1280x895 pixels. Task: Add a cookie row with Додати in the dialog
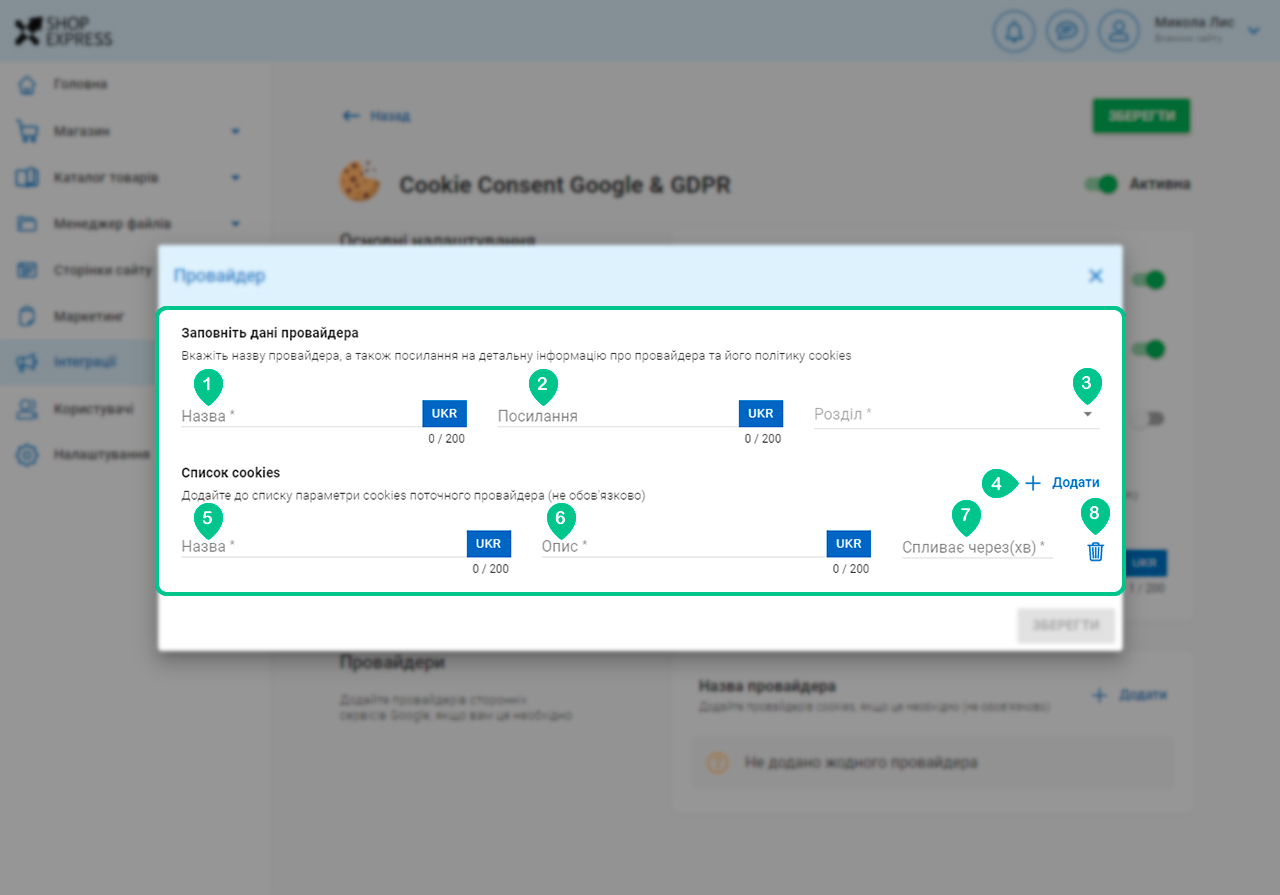pos(1062,483)
